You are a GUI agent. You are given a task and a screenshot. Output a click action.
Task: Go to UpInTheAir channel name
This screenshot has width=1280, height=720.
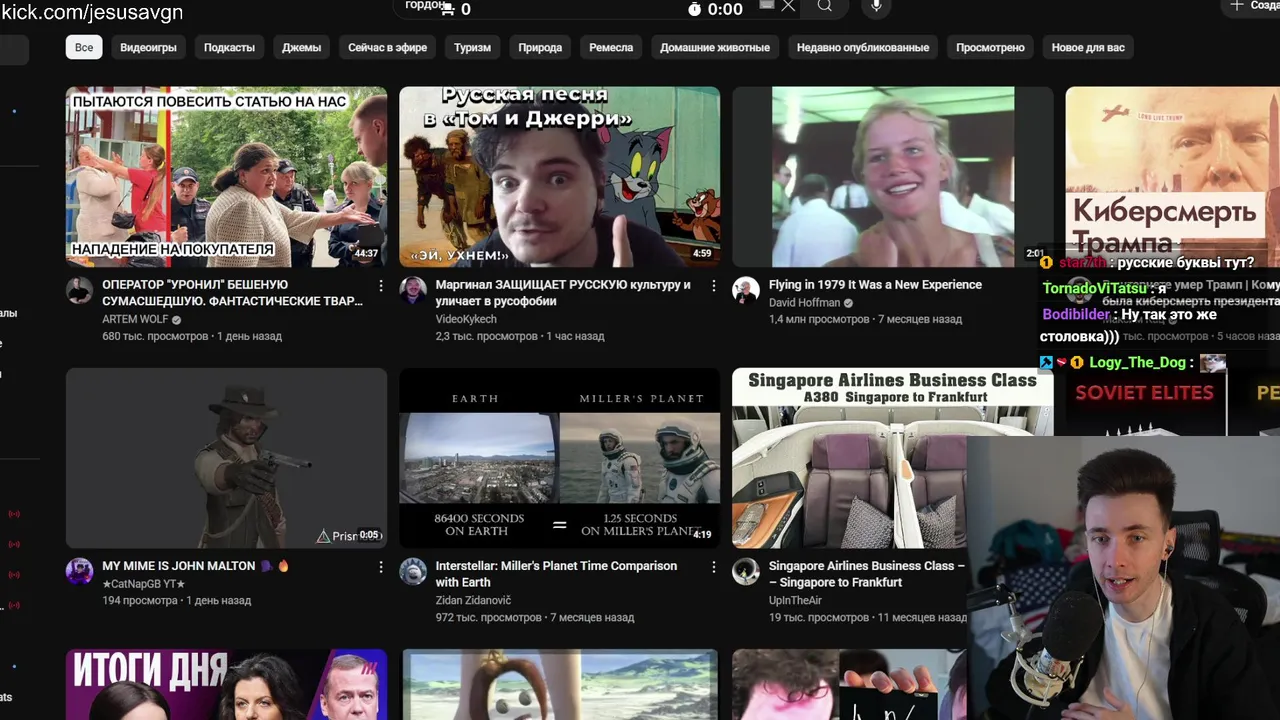point(795,600)
